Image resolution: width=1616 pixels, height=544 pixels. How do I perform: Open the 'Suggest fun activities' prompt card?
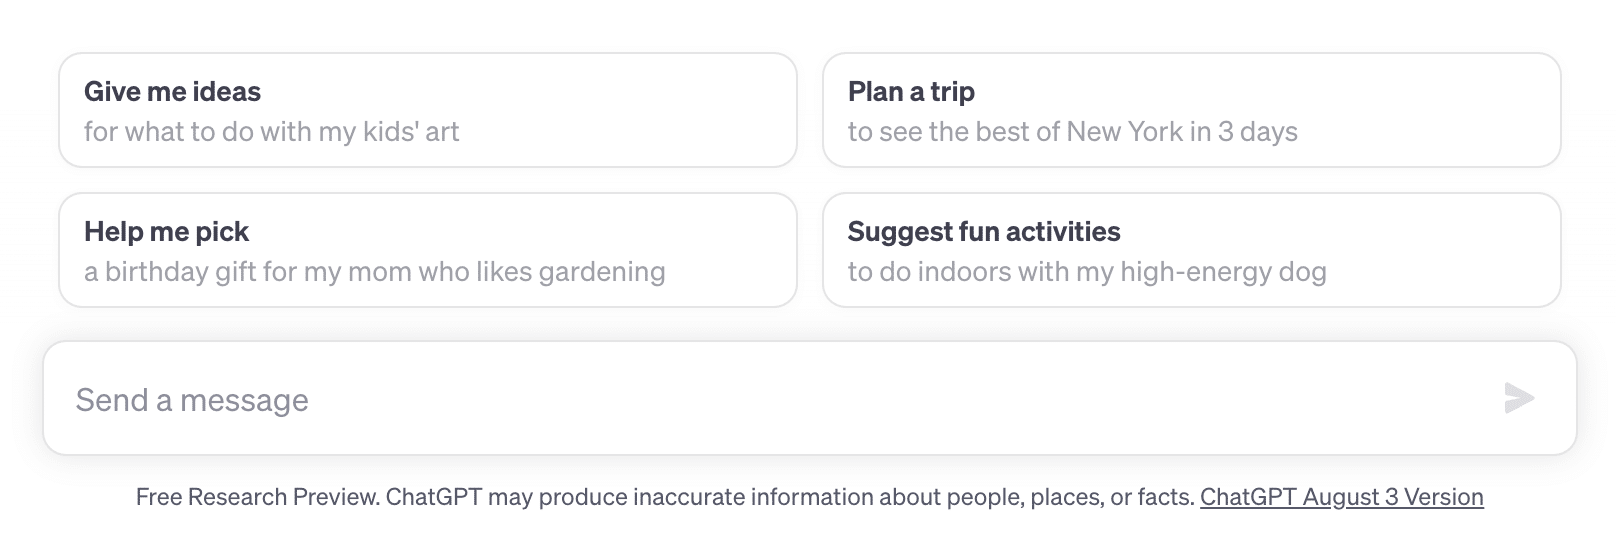click(1191, 250)
